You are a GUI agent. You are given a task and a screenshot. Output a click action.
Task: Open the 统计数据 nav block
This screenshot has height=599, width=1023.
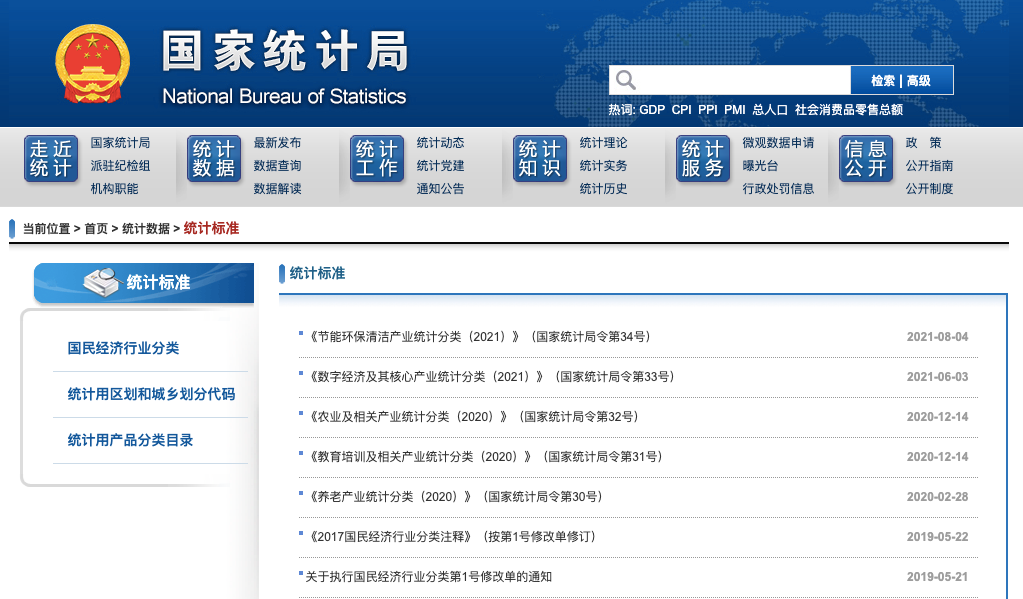214,159
